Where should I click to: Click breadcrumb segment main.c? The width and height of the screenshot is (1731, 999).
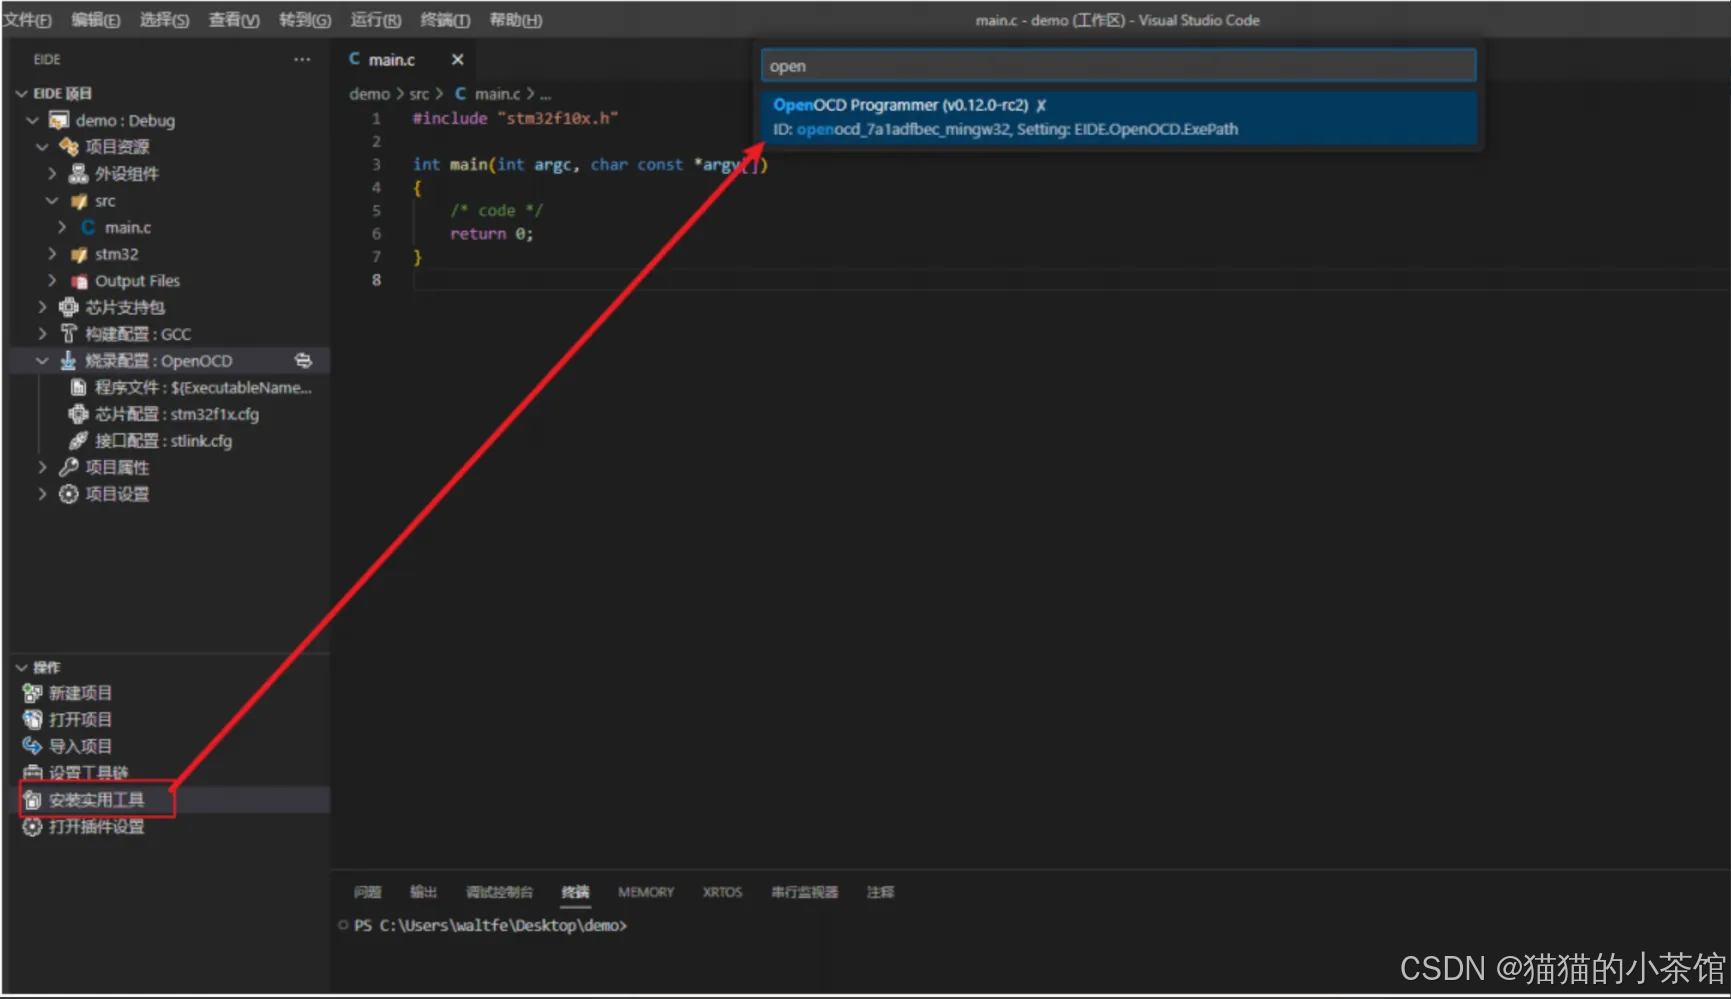pyautogui.click(x=497, y=94)
